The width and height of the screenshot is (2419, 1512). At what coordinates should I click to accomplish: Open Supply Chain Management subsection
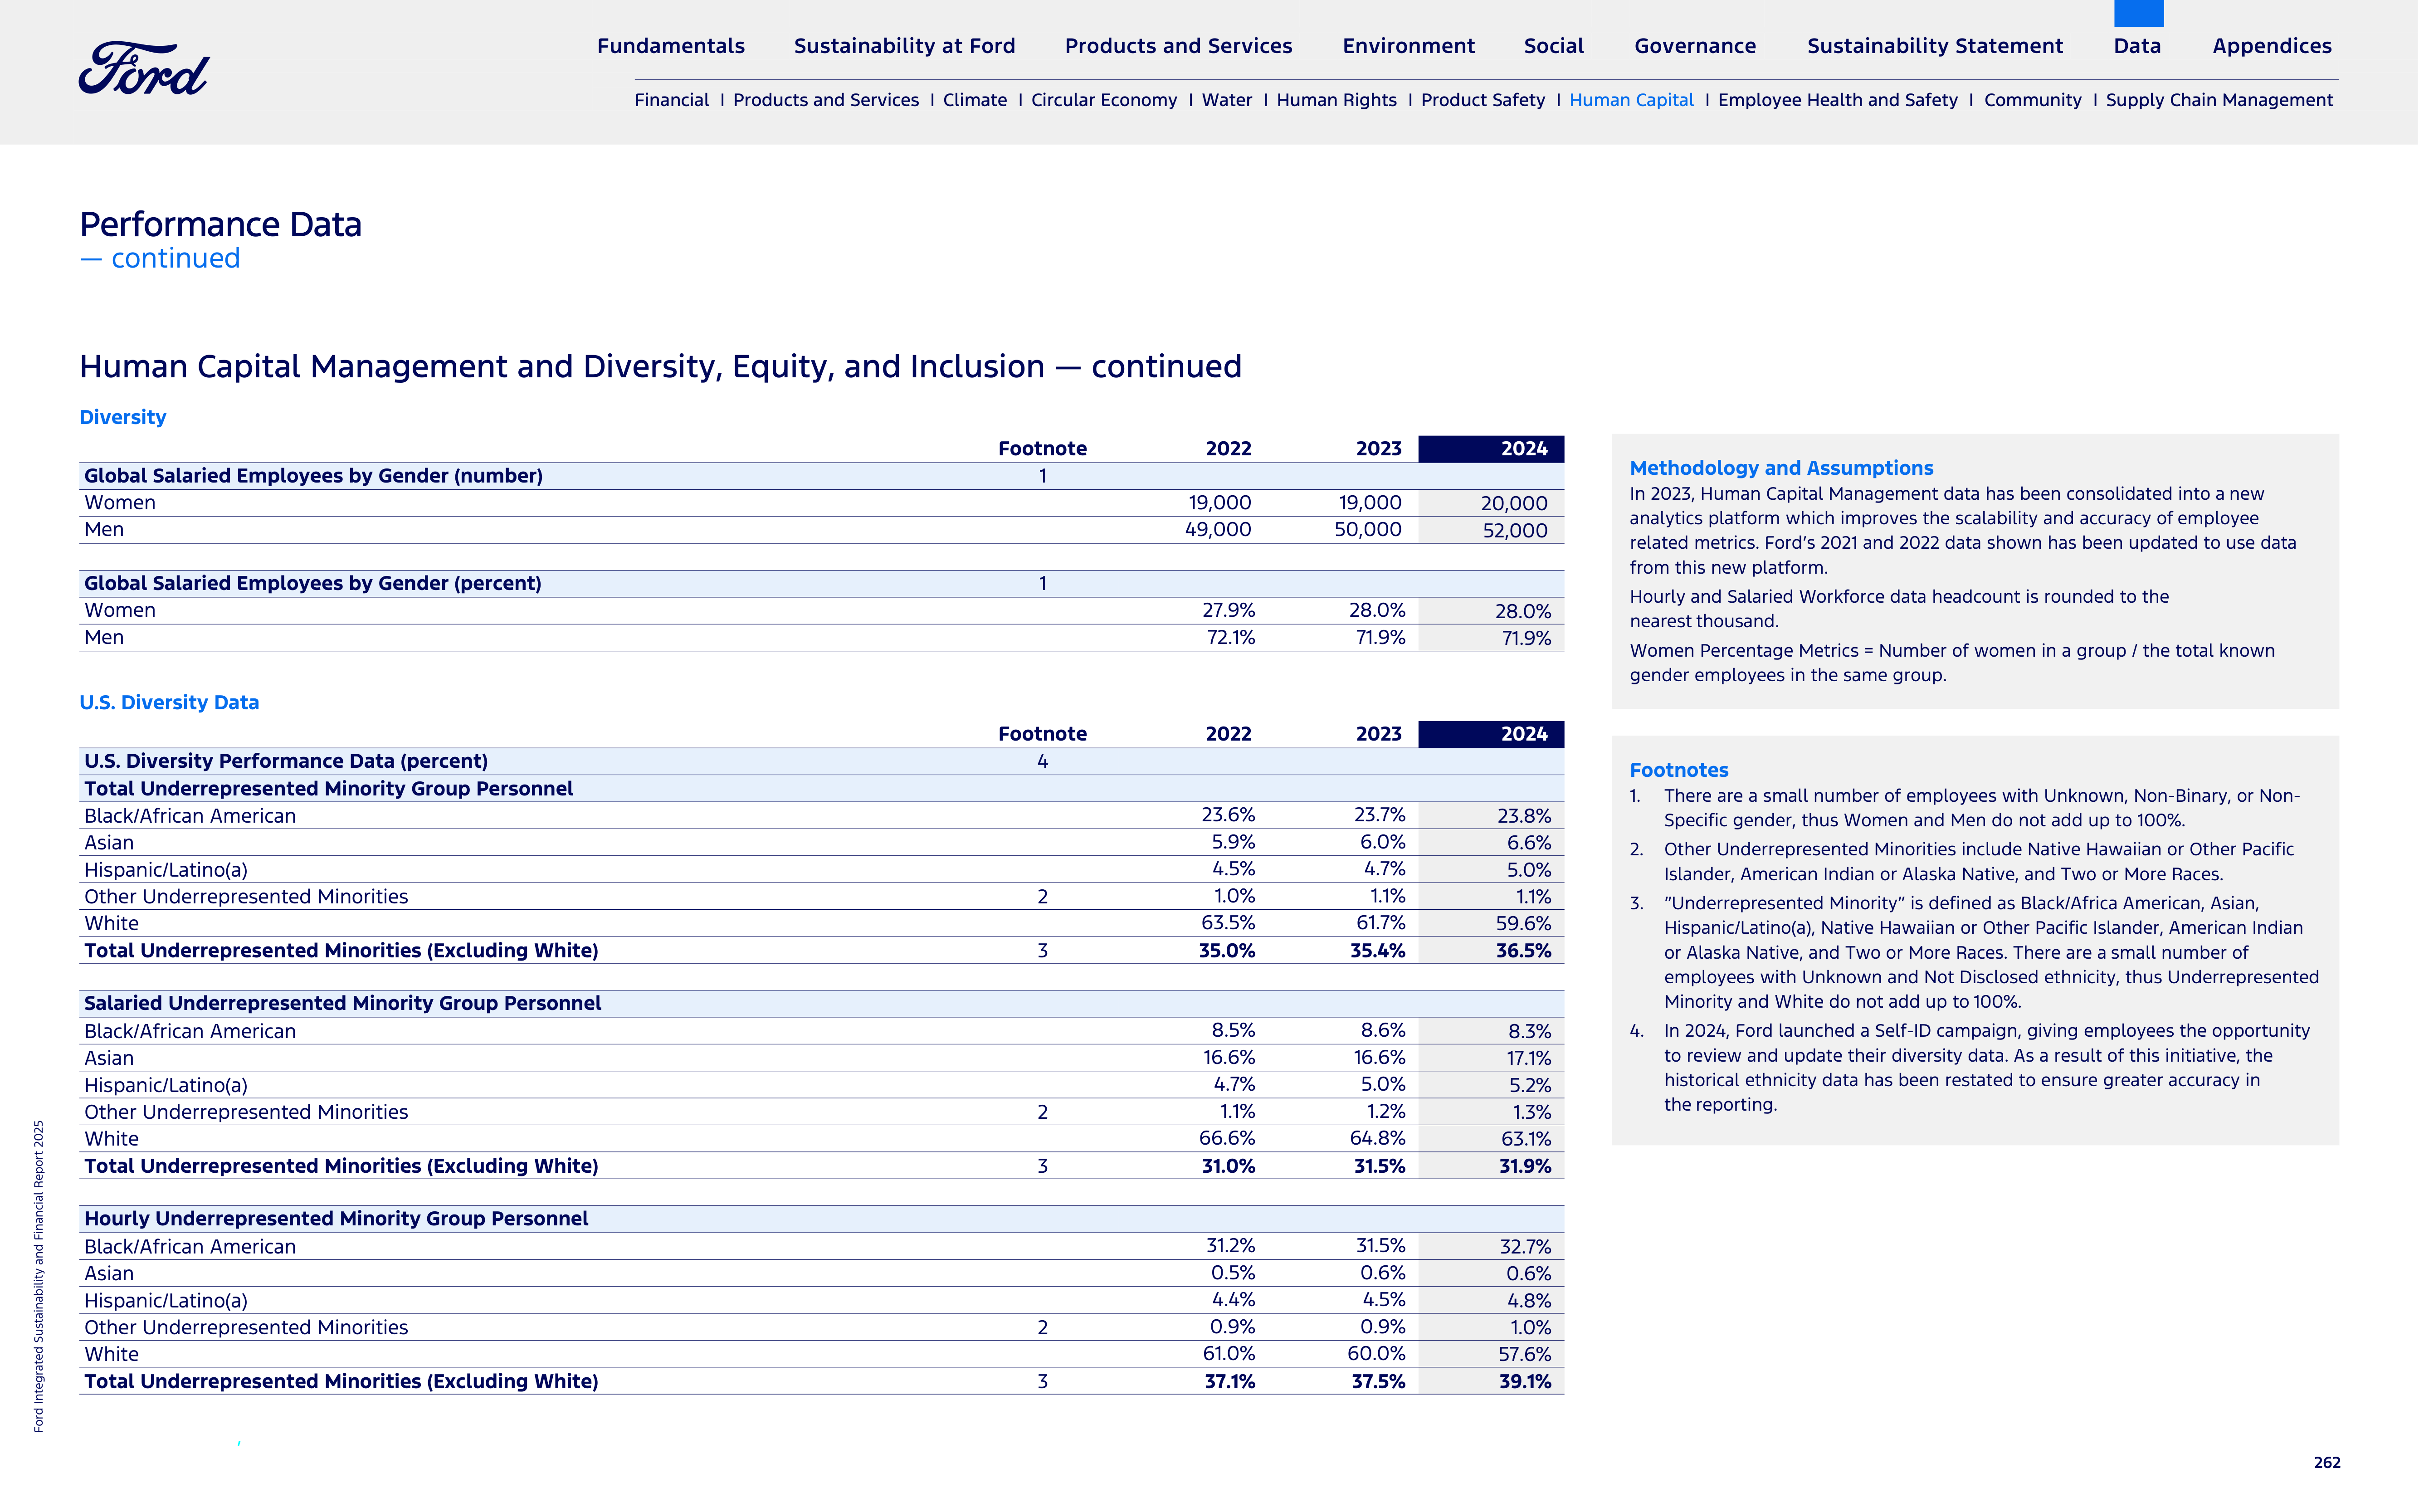pyautogui.click(x=2219, y=100)
